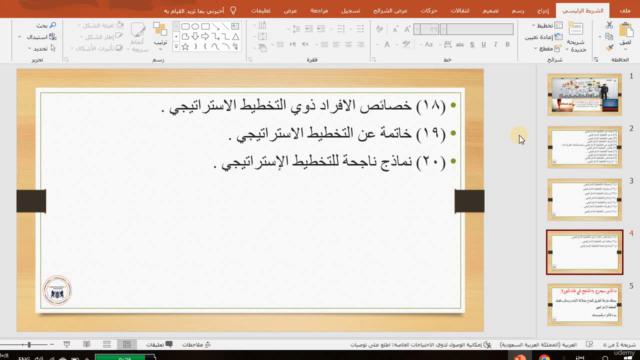The width and height of the screenshot is (640, 360).
Task: Open the Design (تصميم) tab
Action: point(490,11)
